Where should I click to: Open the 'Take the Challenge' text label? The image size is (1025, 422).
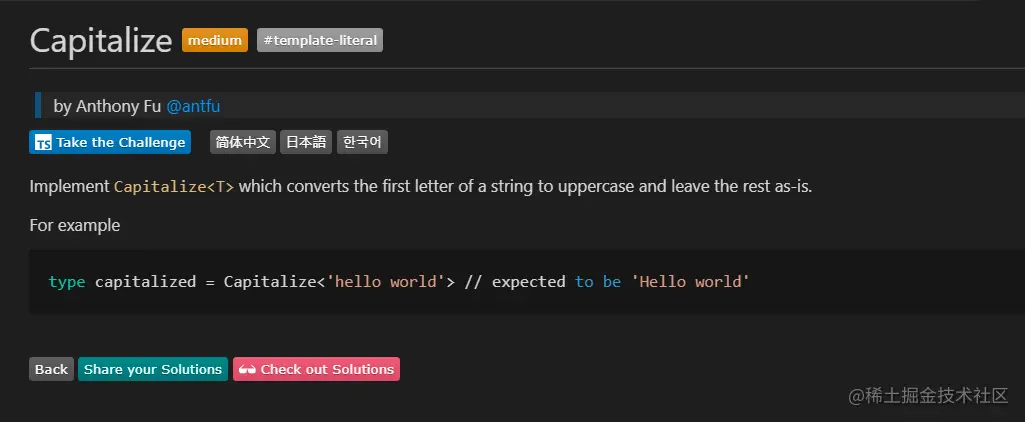point(121,142)
